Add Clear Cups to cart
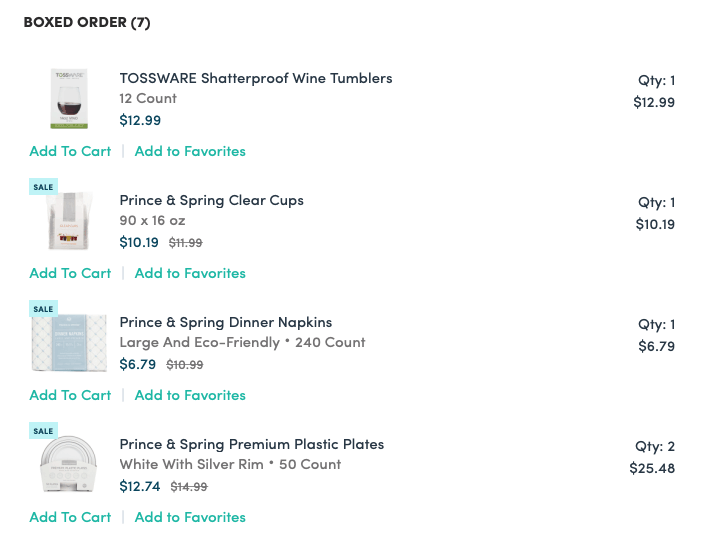Screen dimensions: 716x535 coord(70,273)
